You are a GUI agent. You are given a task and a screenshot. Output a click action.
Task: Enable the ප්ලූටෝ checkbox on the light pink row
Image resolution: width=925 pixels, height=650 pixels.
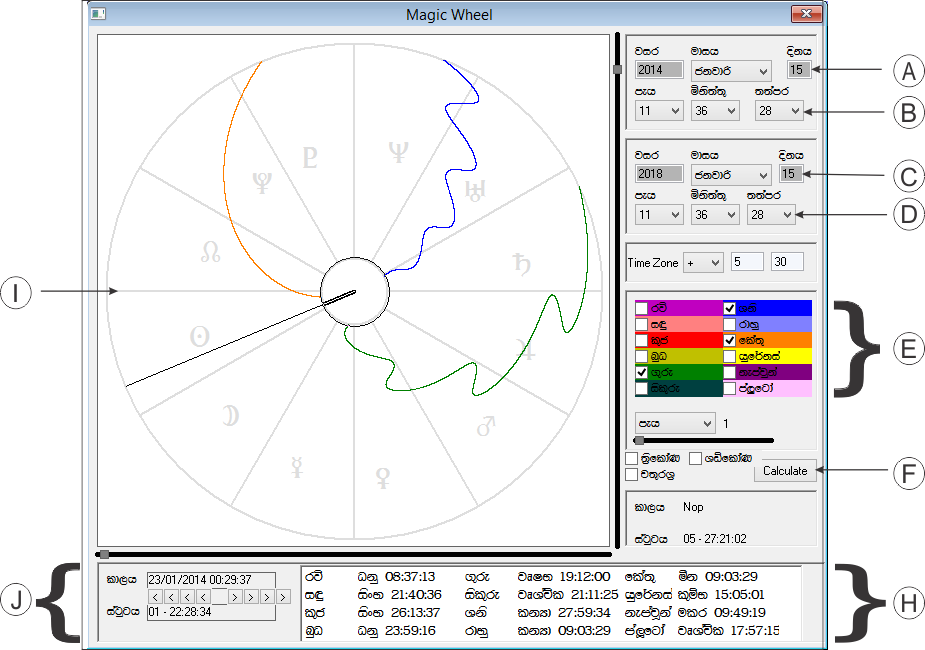coord(730,389)
